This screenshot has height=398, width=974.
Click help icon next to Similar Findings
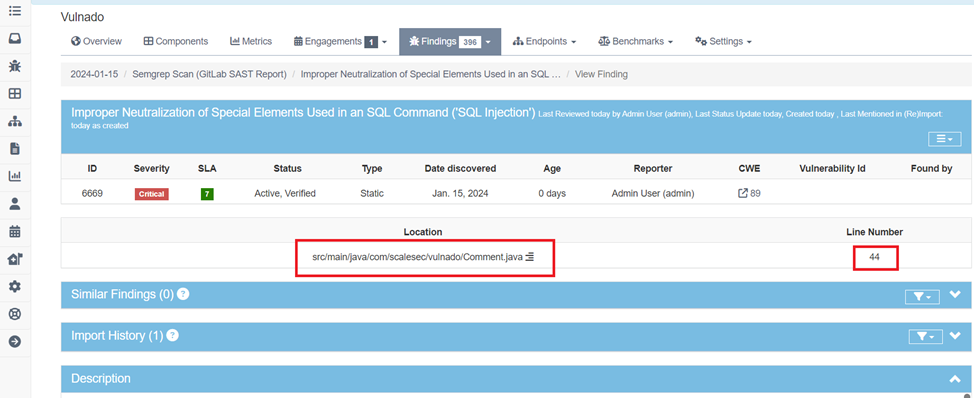[x=183, y=294]
